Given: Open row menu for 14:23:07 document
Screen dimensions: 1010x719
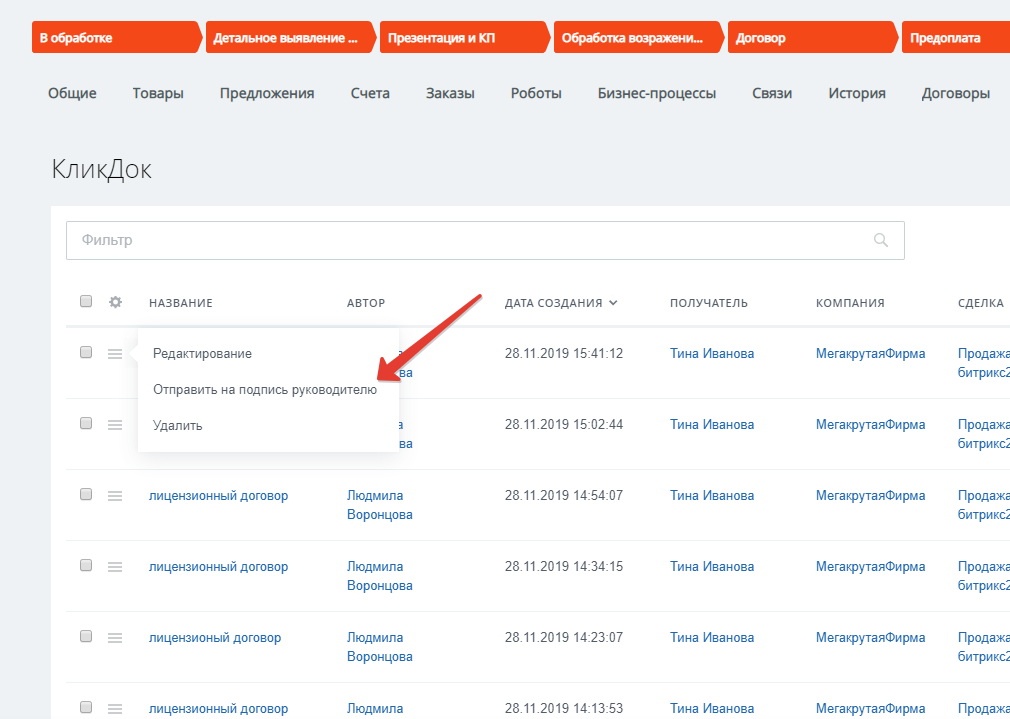Looking at the screenshot, I should (x=115, y=638).
